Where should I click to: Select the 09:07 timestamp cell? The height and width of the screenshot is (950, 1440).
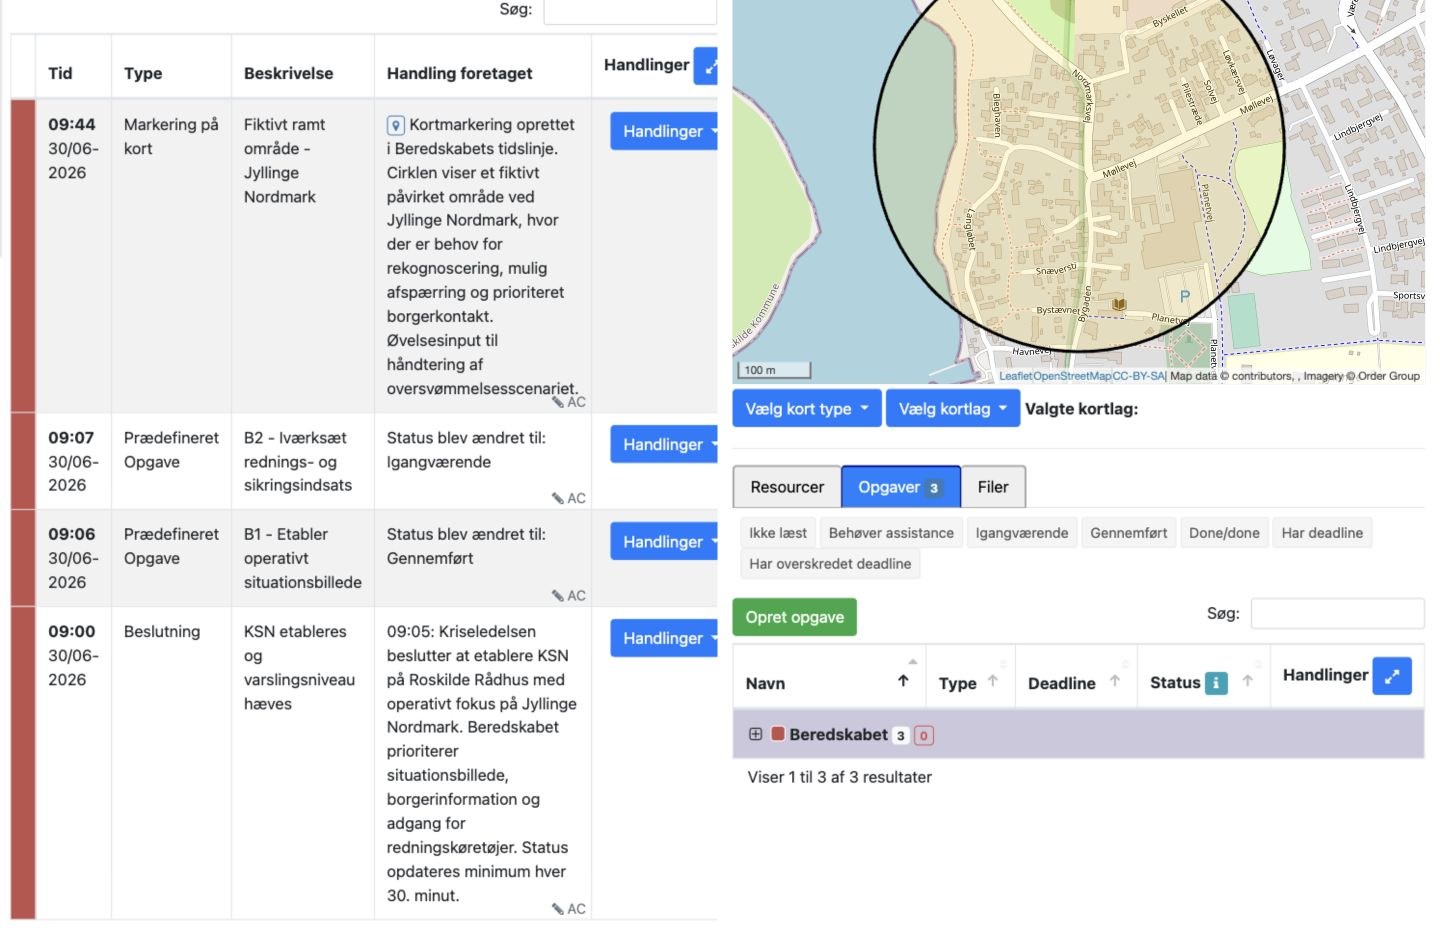(x=72, y=461)
